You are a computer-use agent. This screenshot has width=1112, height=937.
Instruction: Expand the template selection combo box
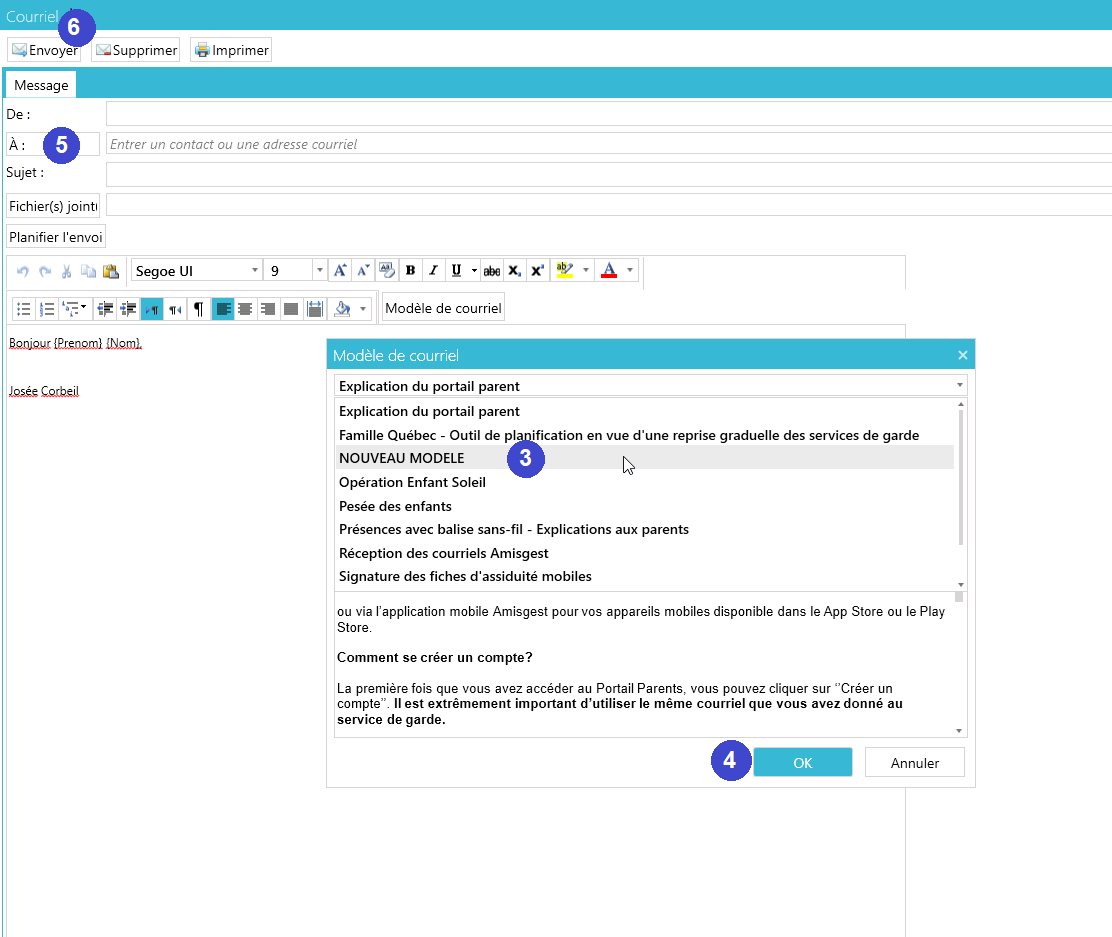point(959,386)
